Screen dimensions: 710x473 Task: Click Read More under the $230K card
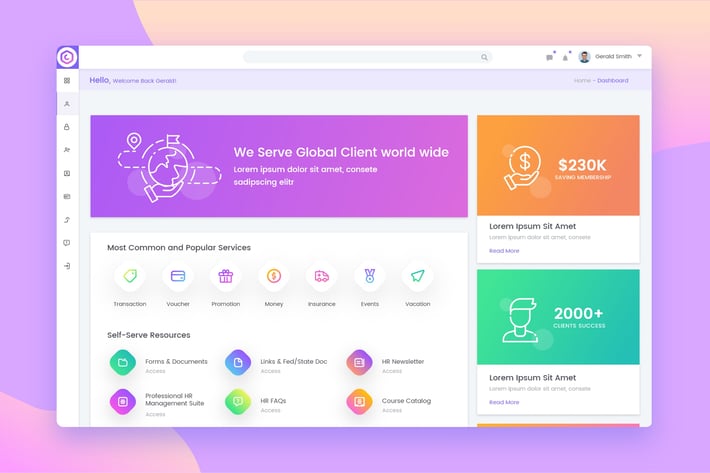[x=504, y=251]
